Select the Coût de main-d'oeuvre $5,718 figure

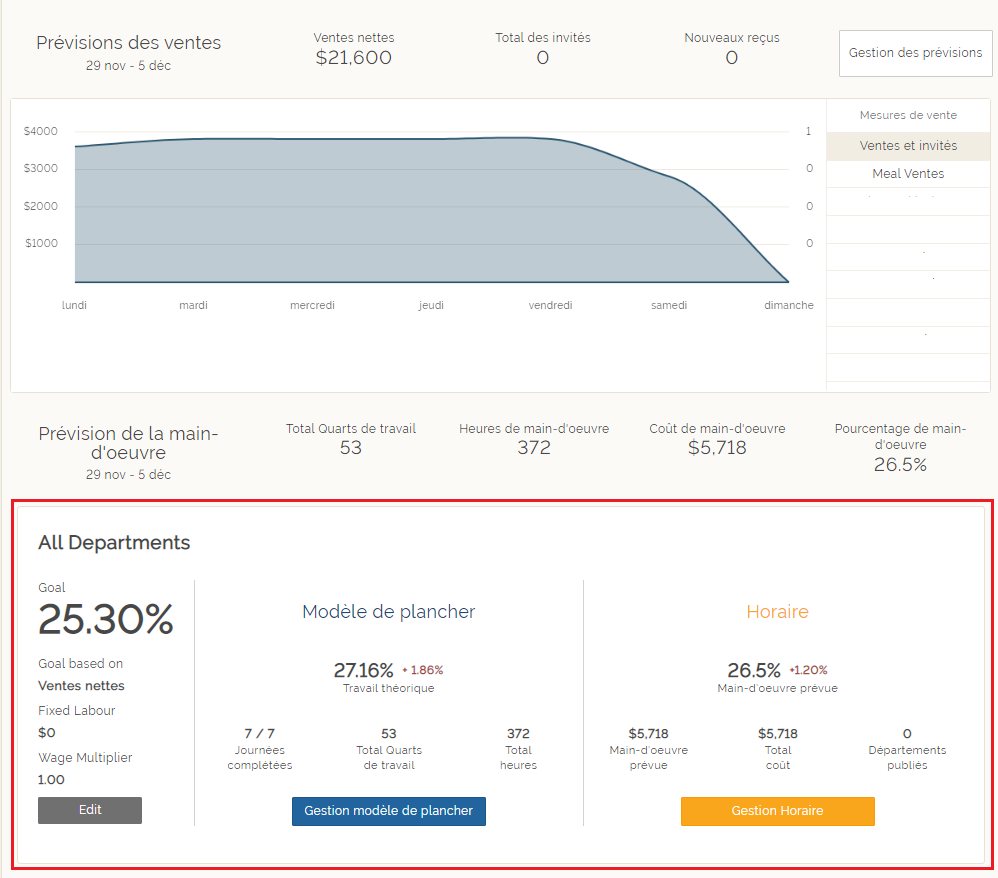click(x=717, y=448)
